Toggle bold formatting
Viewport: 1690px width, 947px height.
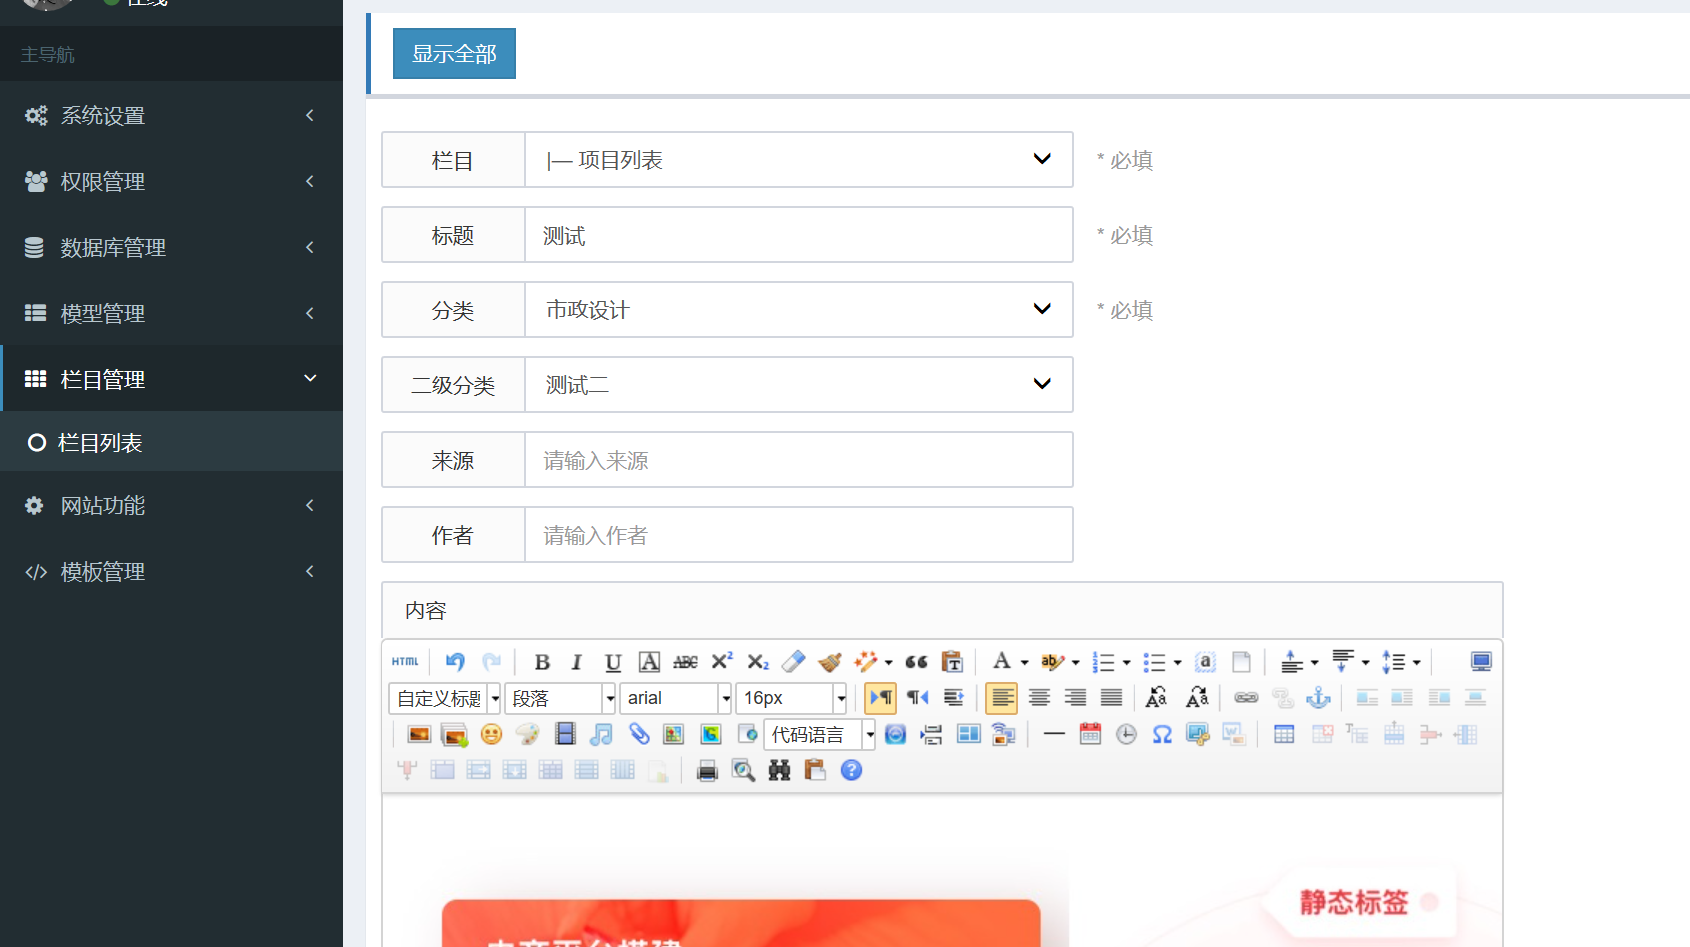[542, 662]
